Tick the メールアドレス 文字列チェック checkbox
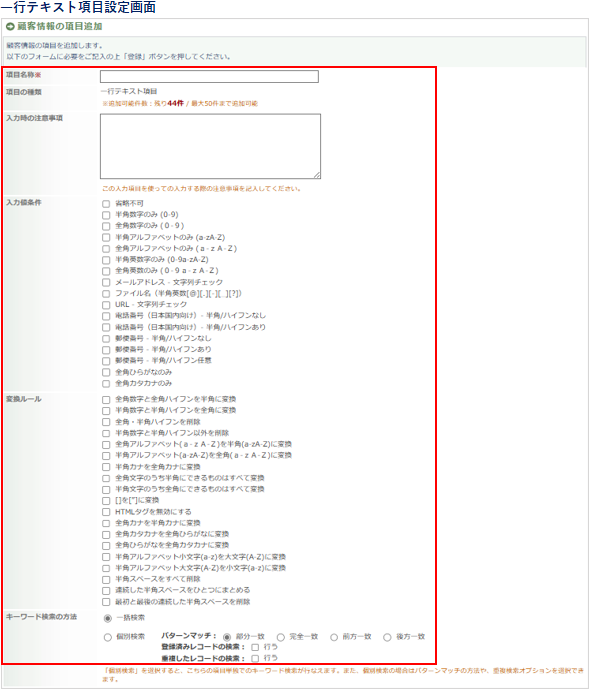Screen dimensions: 591x691 point(106,282)
